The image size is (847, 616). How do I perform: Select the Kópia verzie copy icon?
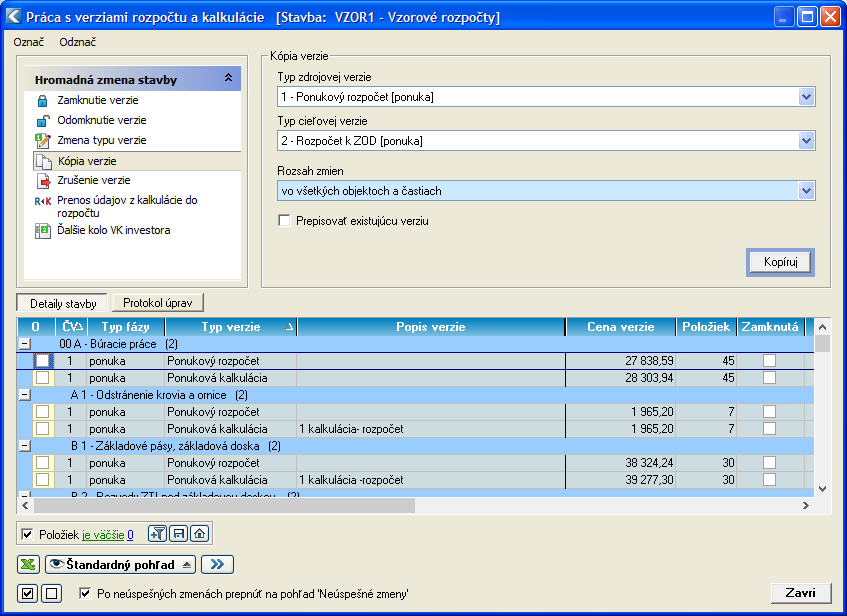pos(43,161)
